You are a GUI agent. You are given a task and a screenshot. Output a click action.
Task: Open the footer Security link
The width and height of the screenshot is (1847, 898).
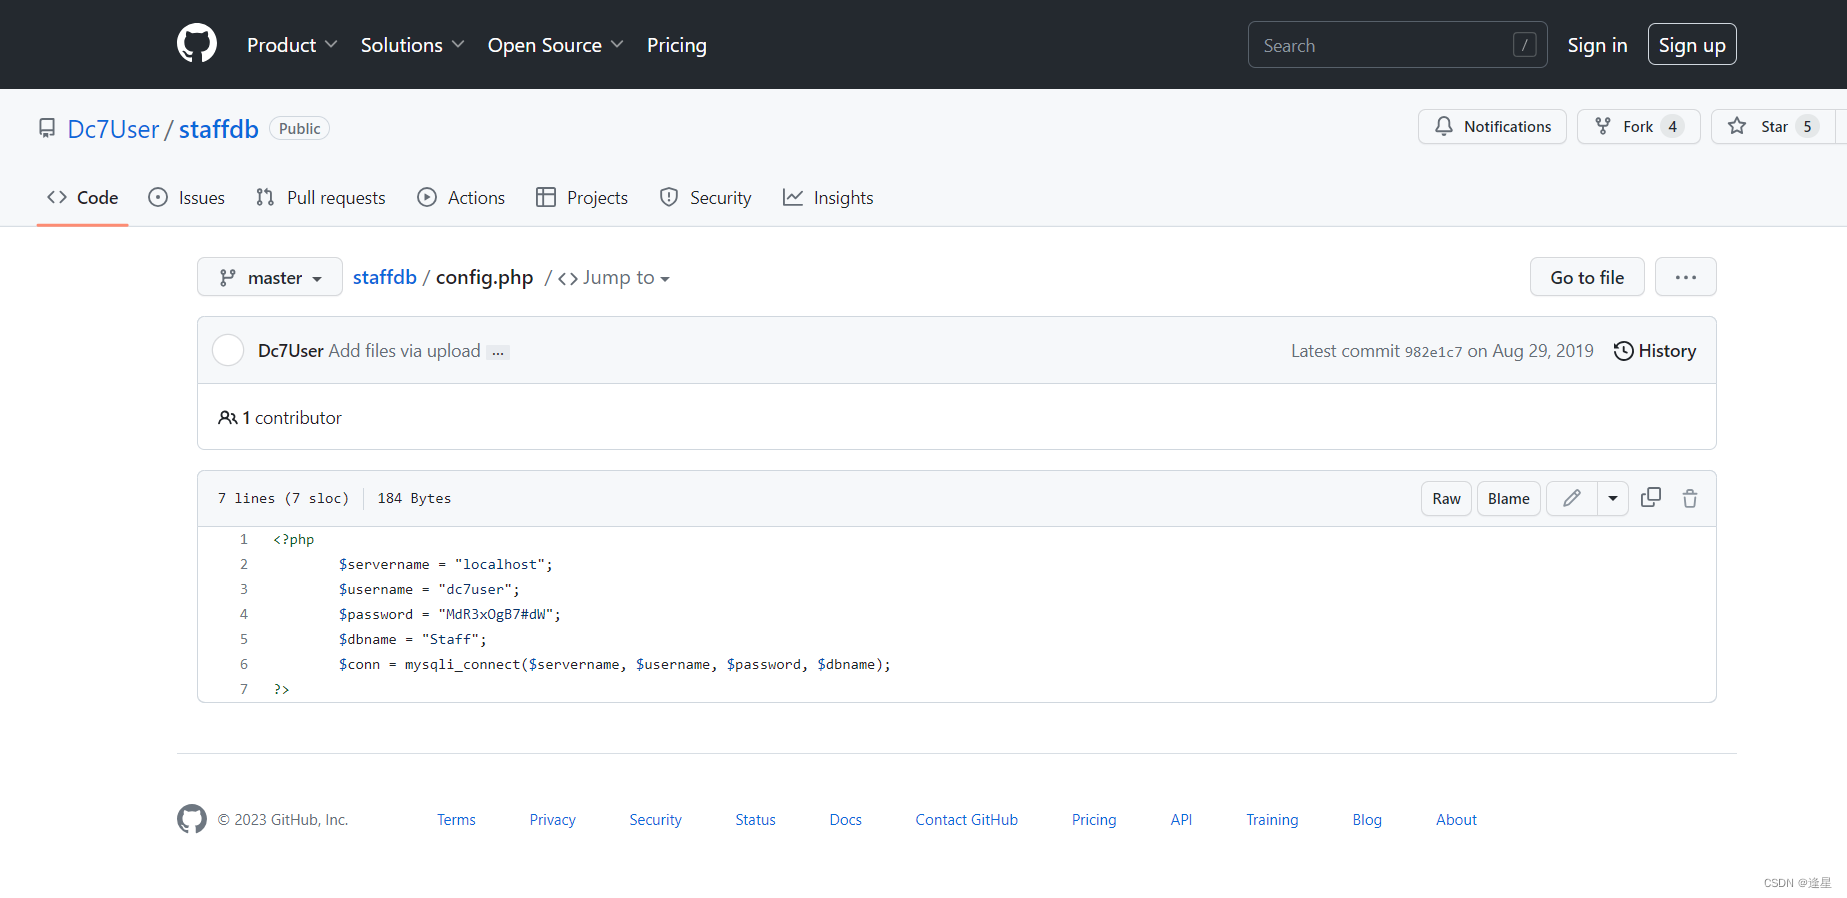(655, 820)
